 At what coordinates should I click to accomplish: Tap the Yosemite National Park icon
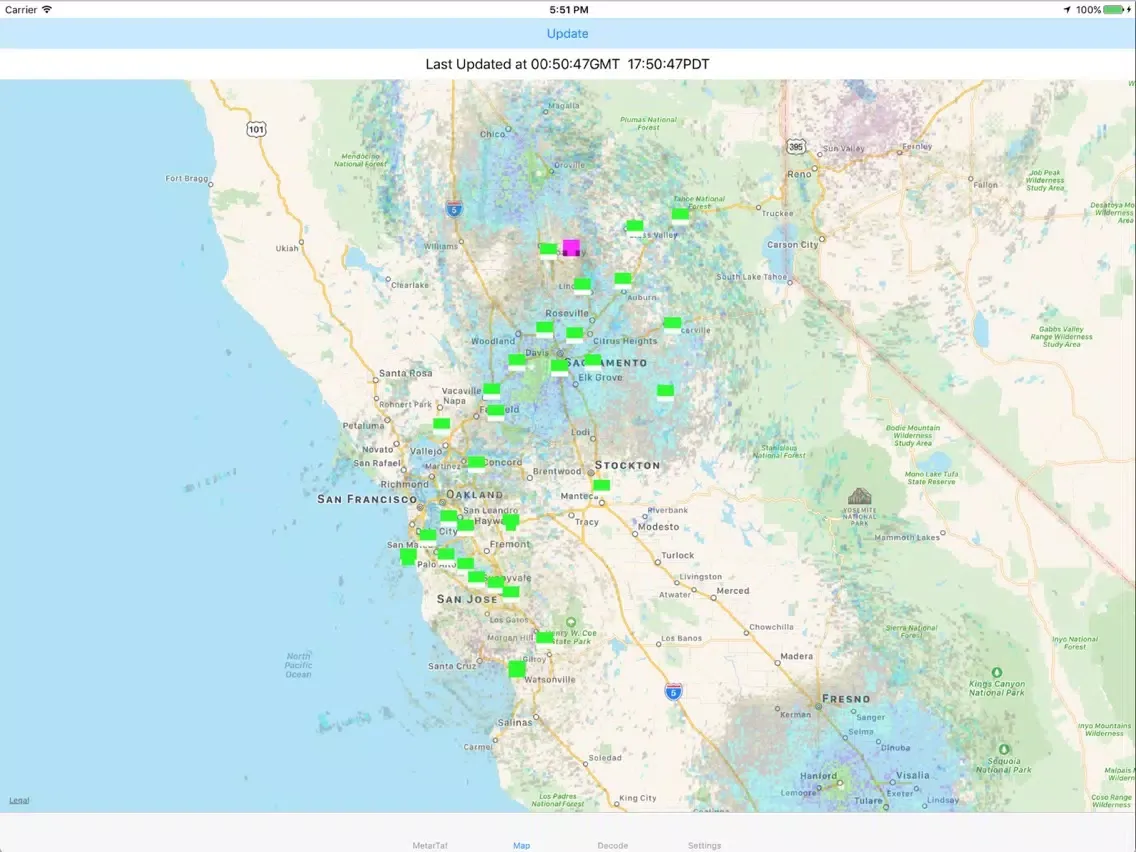[x=859, y=496]
